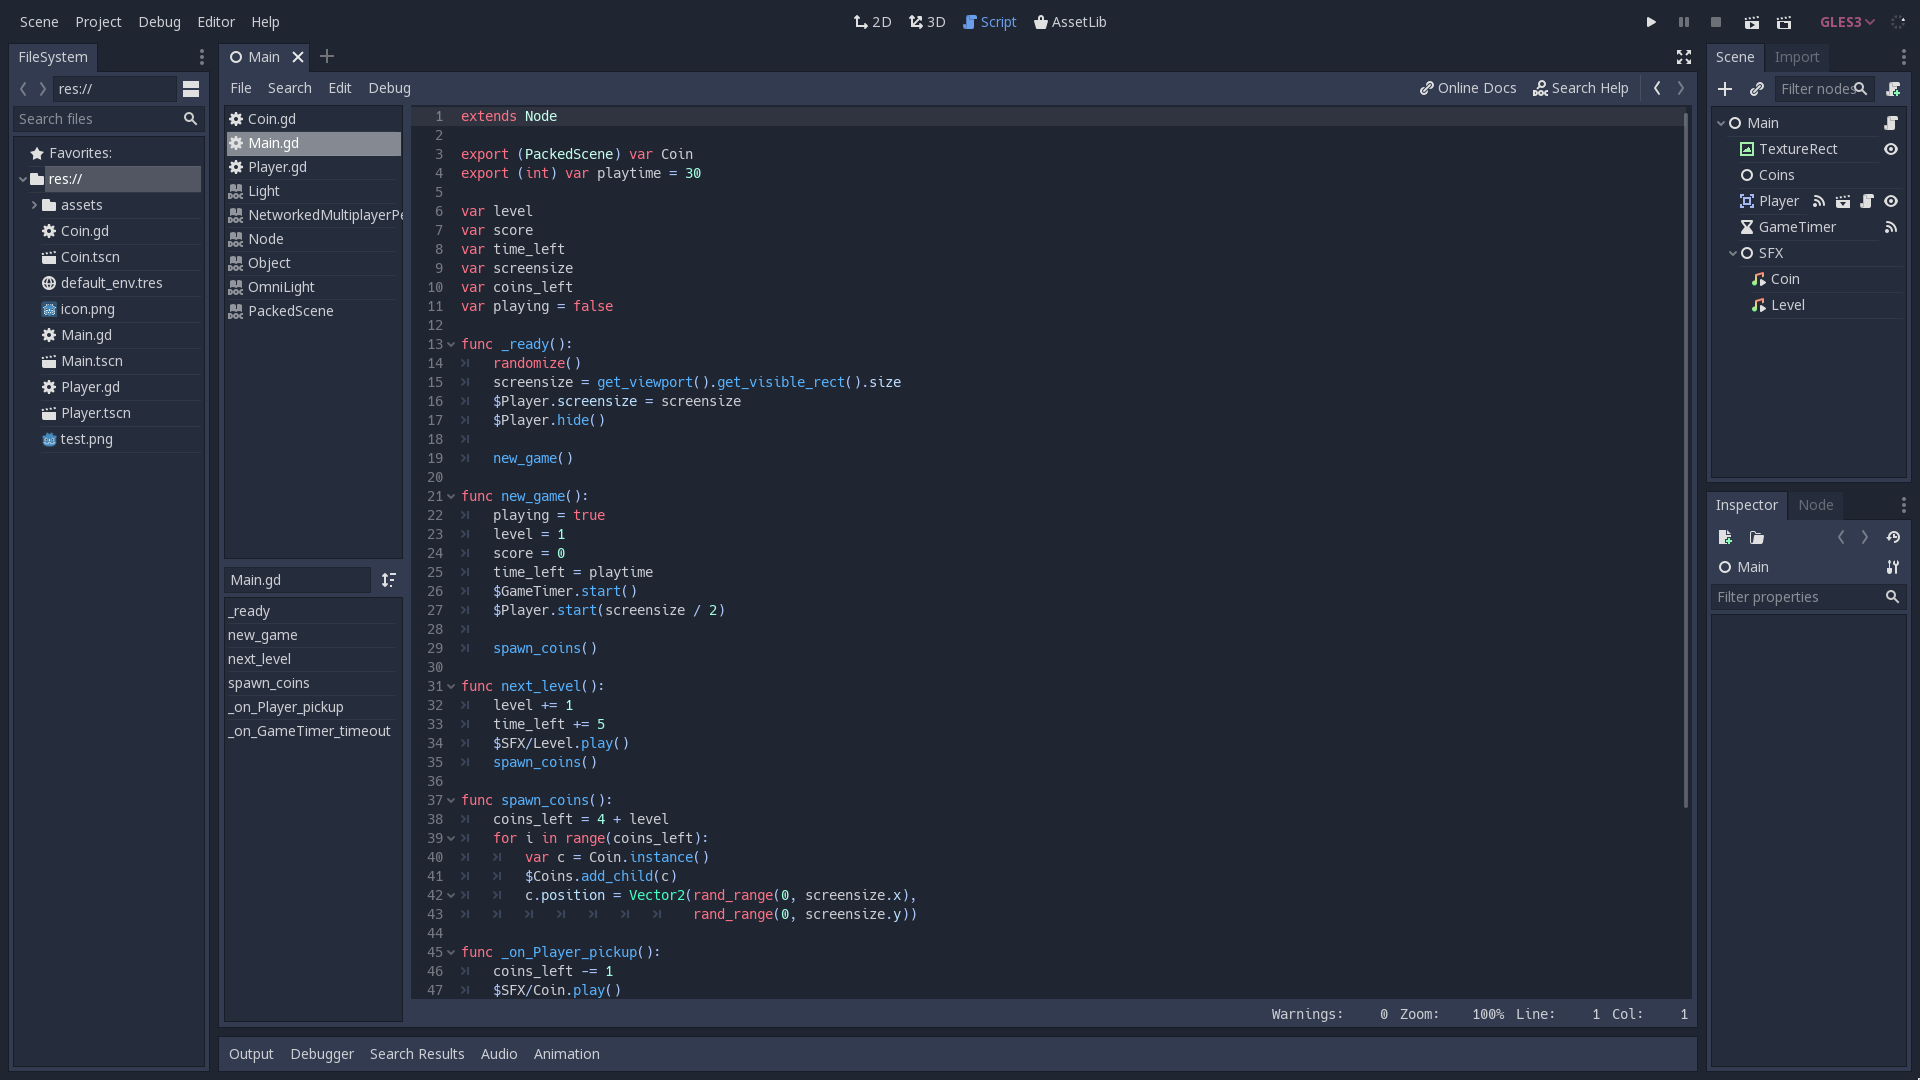Toggle TextureRect visibility with the eye icon

click(x=1891, y=149)
